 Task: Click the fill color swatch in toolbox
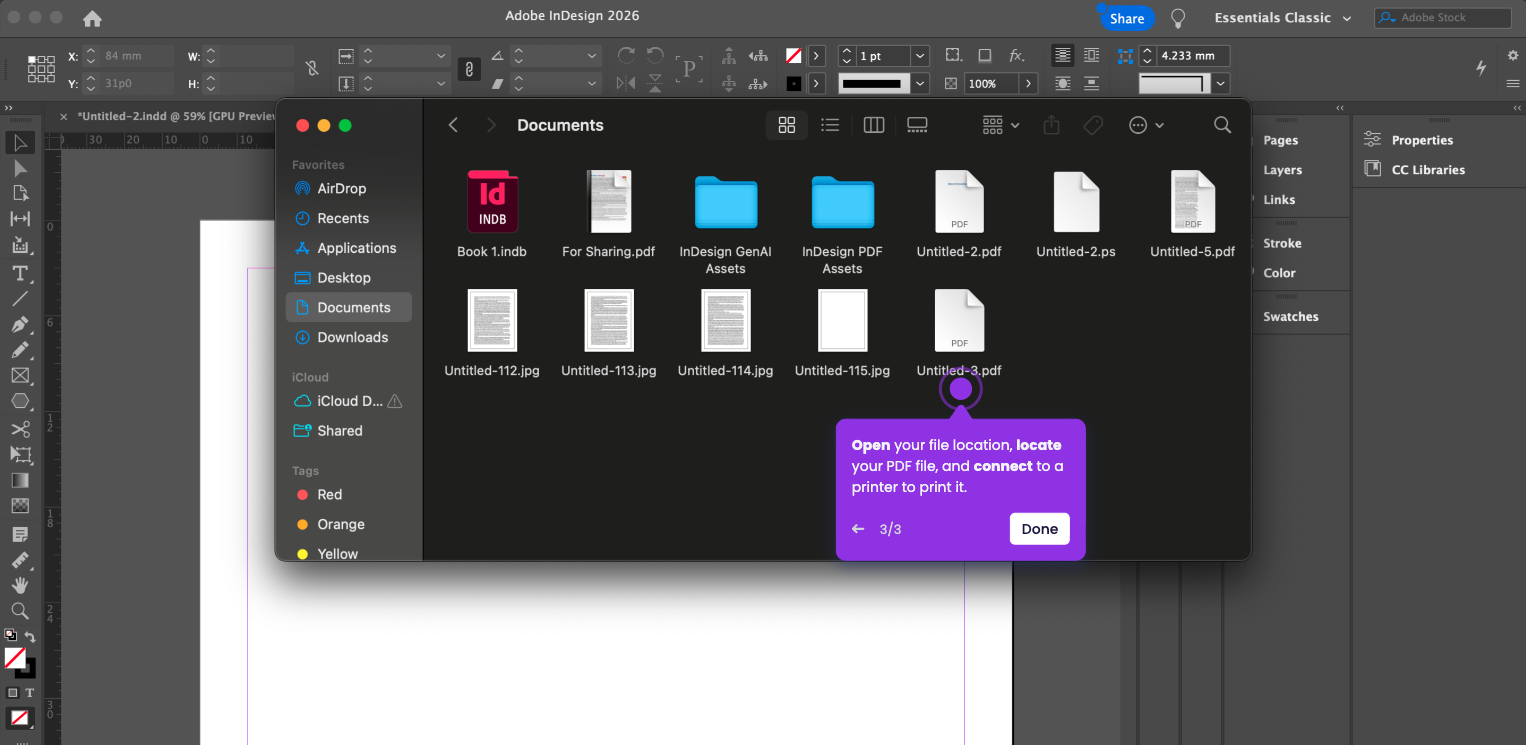(15, 658)
